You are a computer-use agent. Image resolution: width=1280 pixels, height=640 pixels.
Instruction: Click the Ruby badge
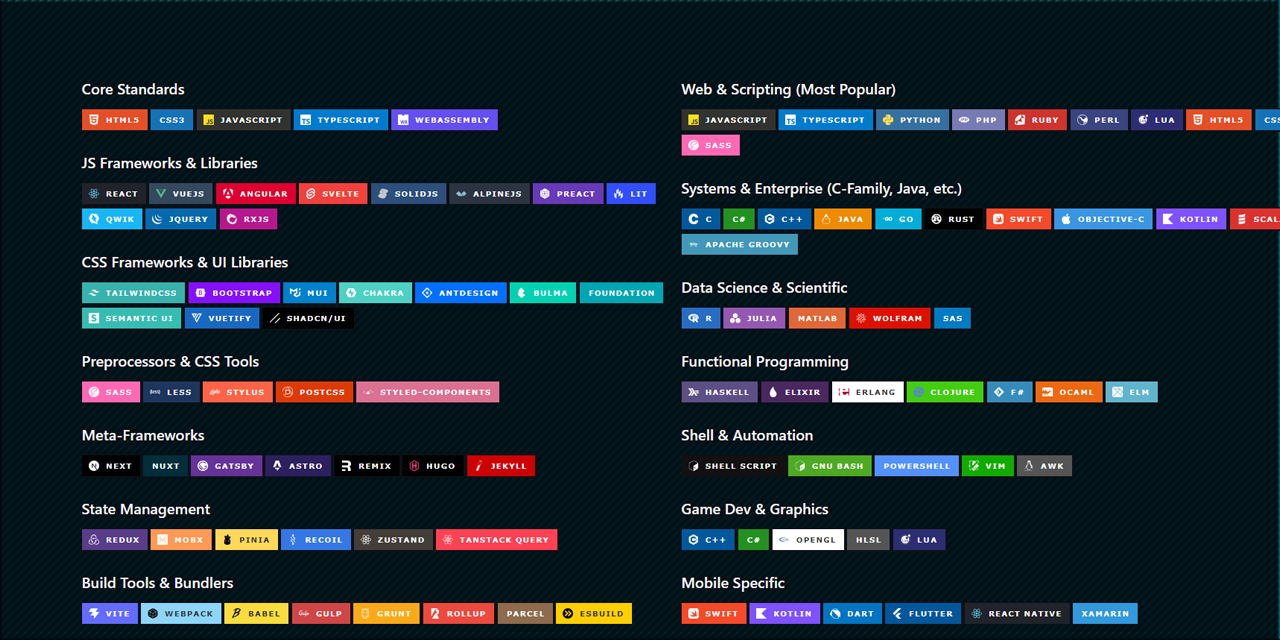[x=1037, y=120]
